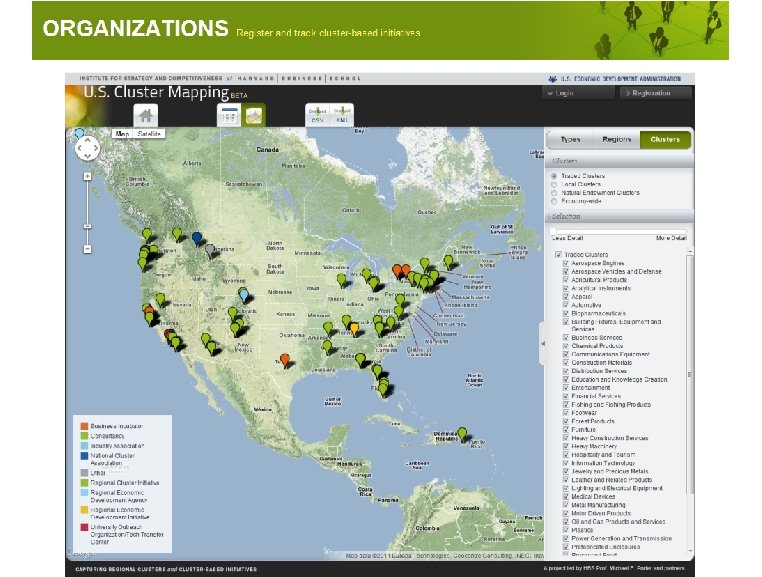762x577 pixels.
Task: Open the Types tab
Action: point(571,140)
